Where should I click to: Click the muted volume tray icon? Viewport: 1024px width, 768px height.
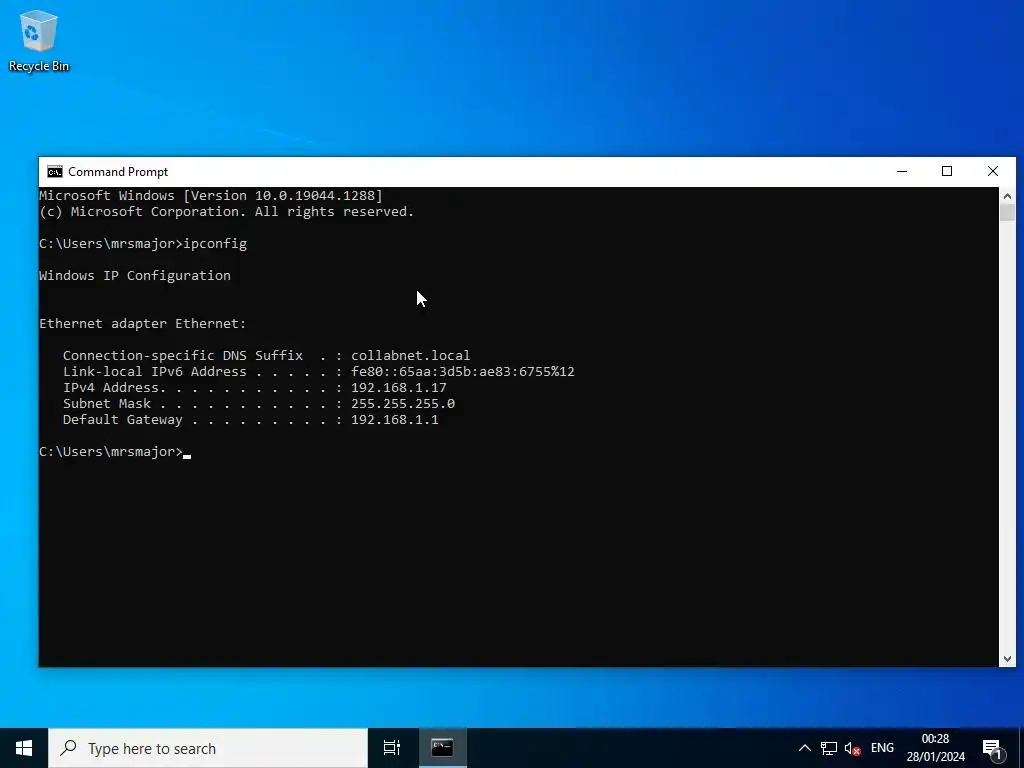click(x=852, y=748)
